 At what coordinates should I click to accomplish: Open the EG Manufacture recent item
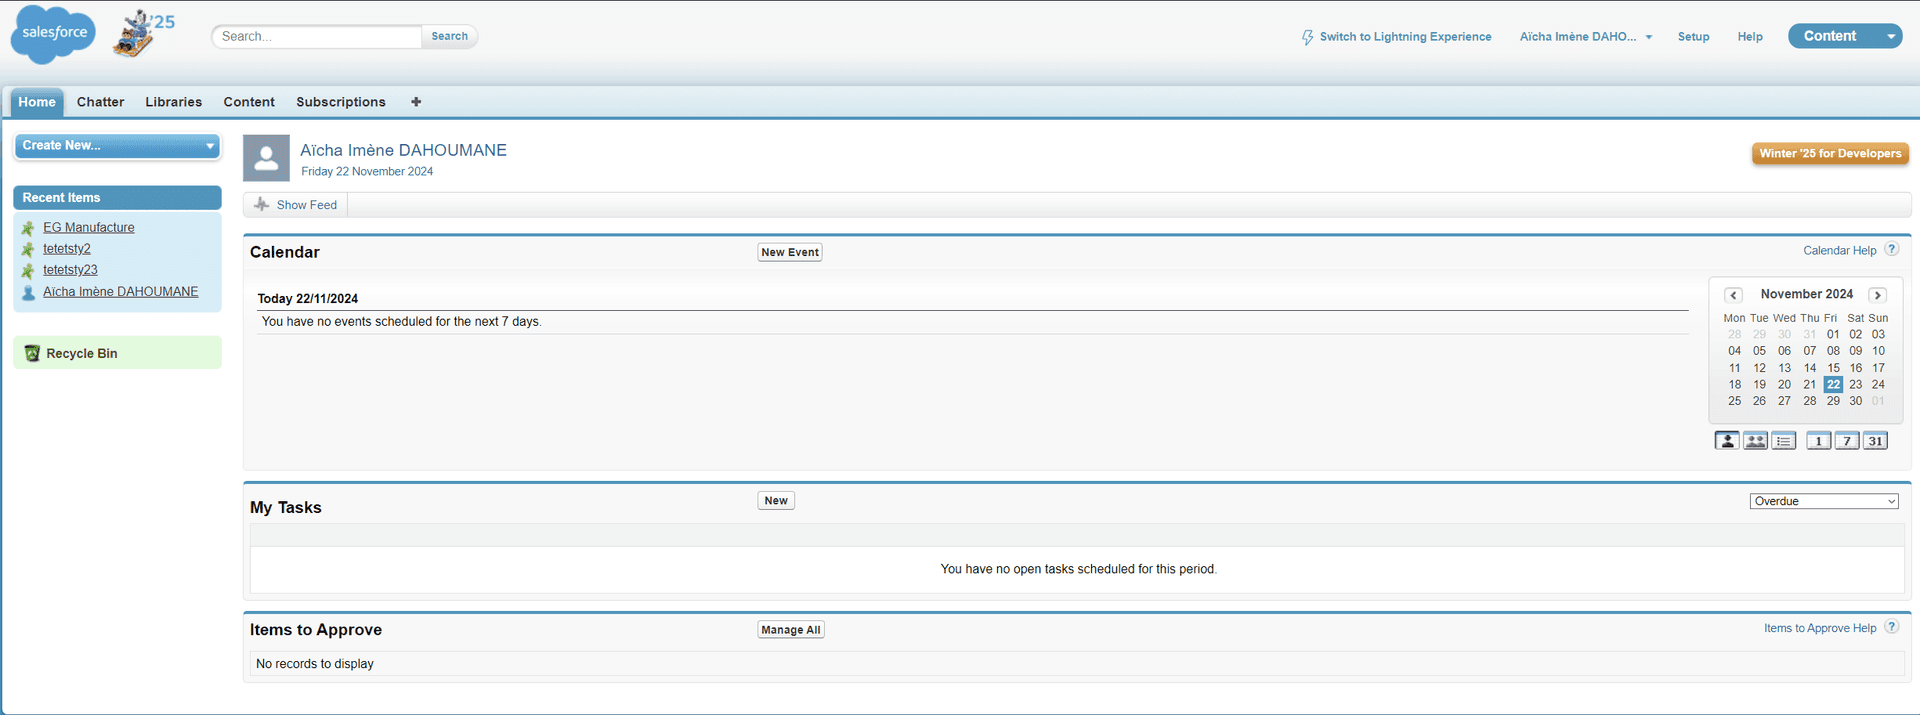click(x=88, y=228)
